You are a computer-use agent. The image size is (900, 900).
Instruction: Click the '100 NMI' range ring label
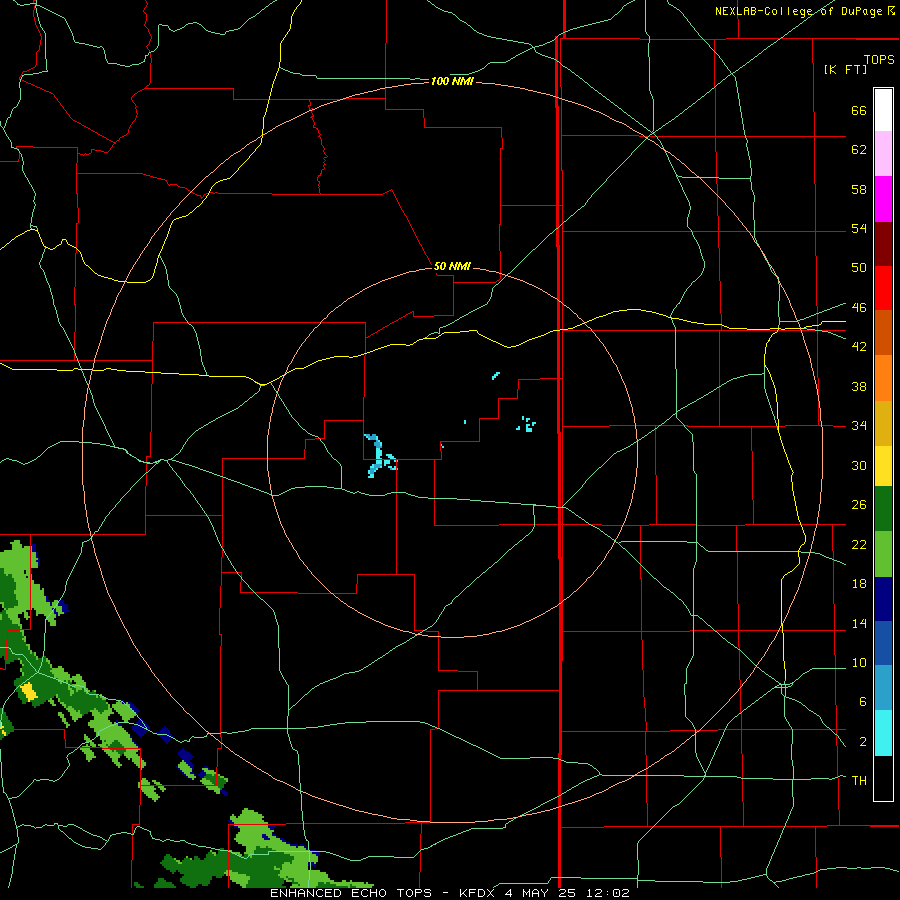click(452, 82)
